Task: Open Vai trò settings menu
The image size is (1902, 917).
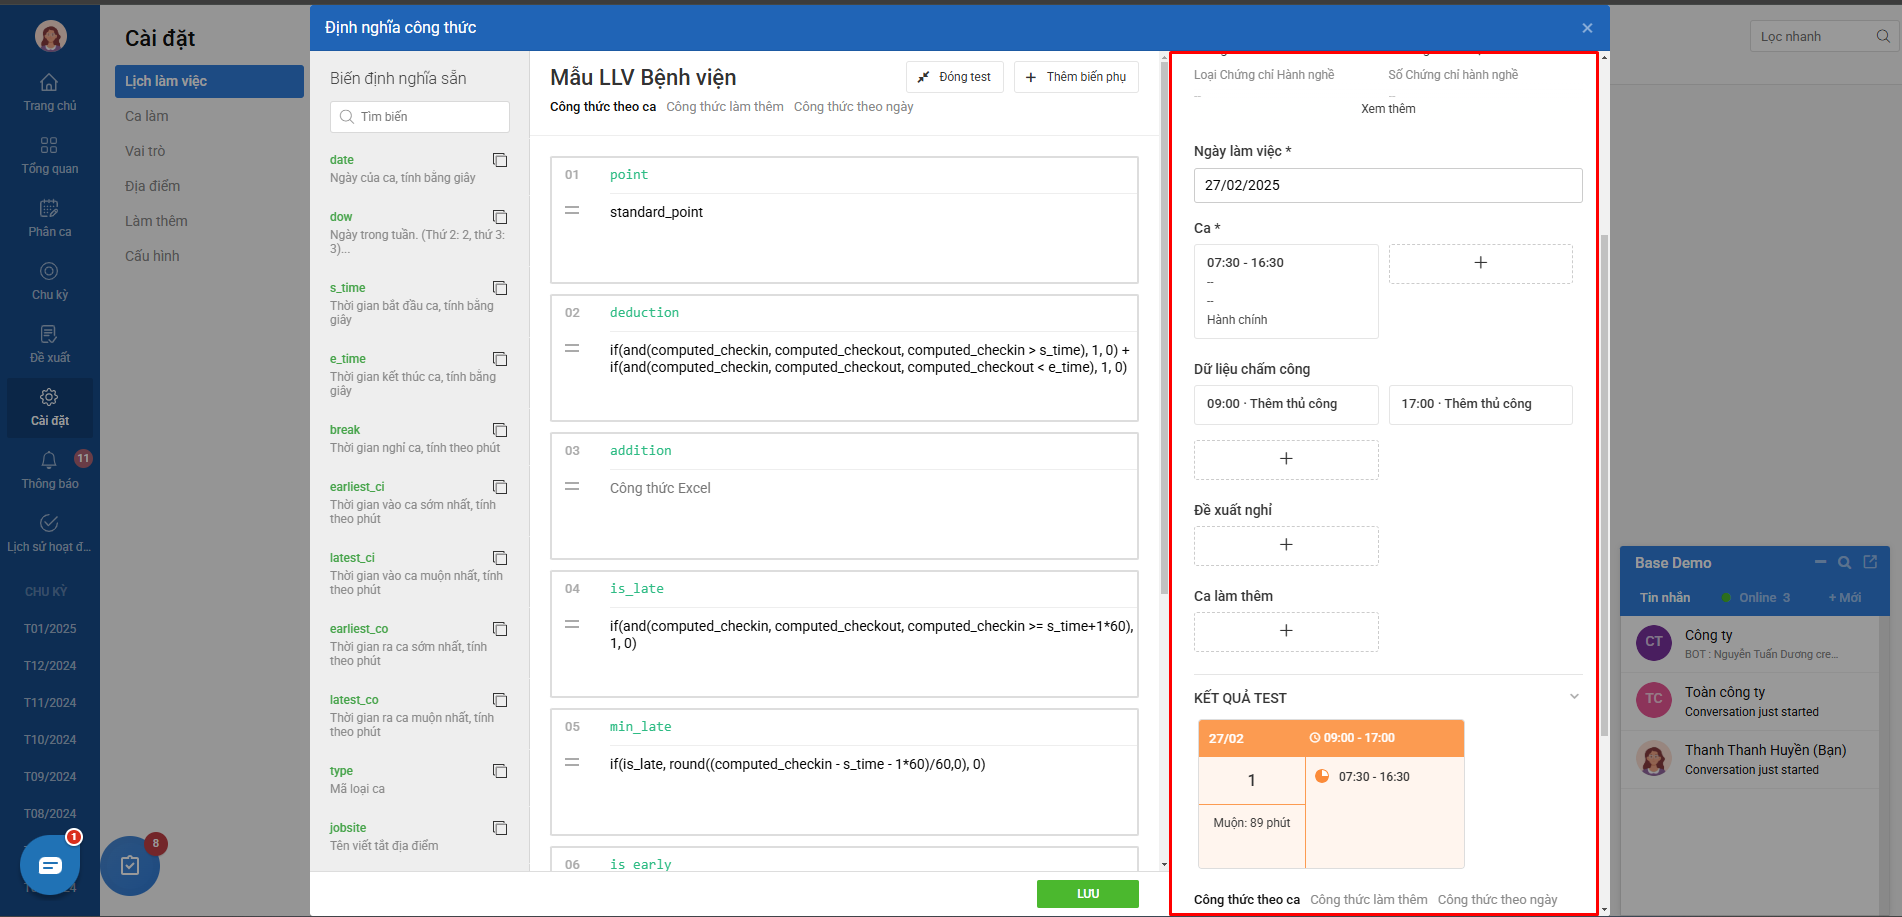Action: (x=145, y=151)
